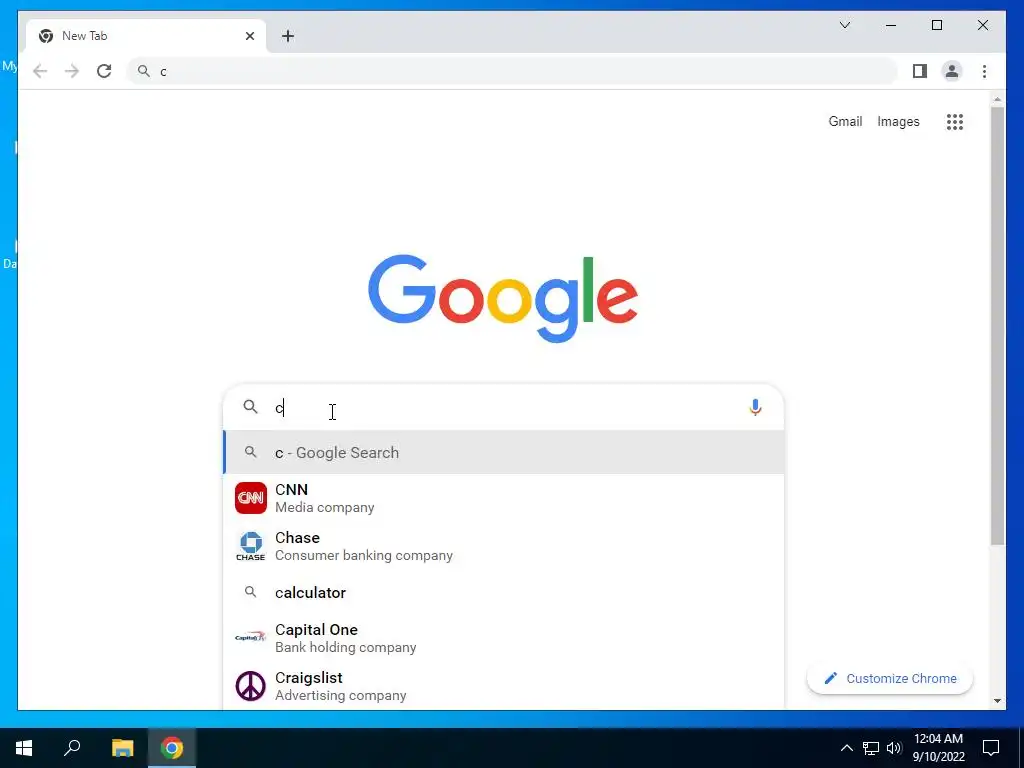
Task: Select the Capital One suggestion
Action: point(504,638)
